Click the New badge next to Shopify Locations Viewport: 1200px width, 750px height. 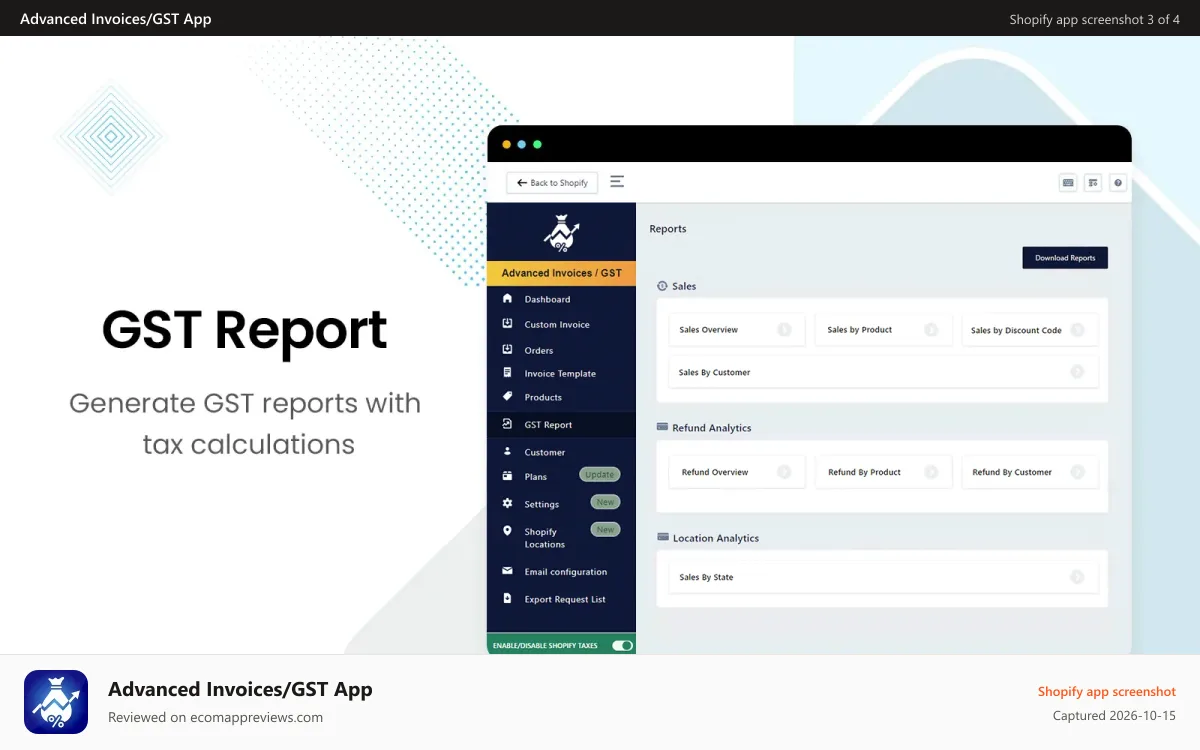[x=605, y=529]
